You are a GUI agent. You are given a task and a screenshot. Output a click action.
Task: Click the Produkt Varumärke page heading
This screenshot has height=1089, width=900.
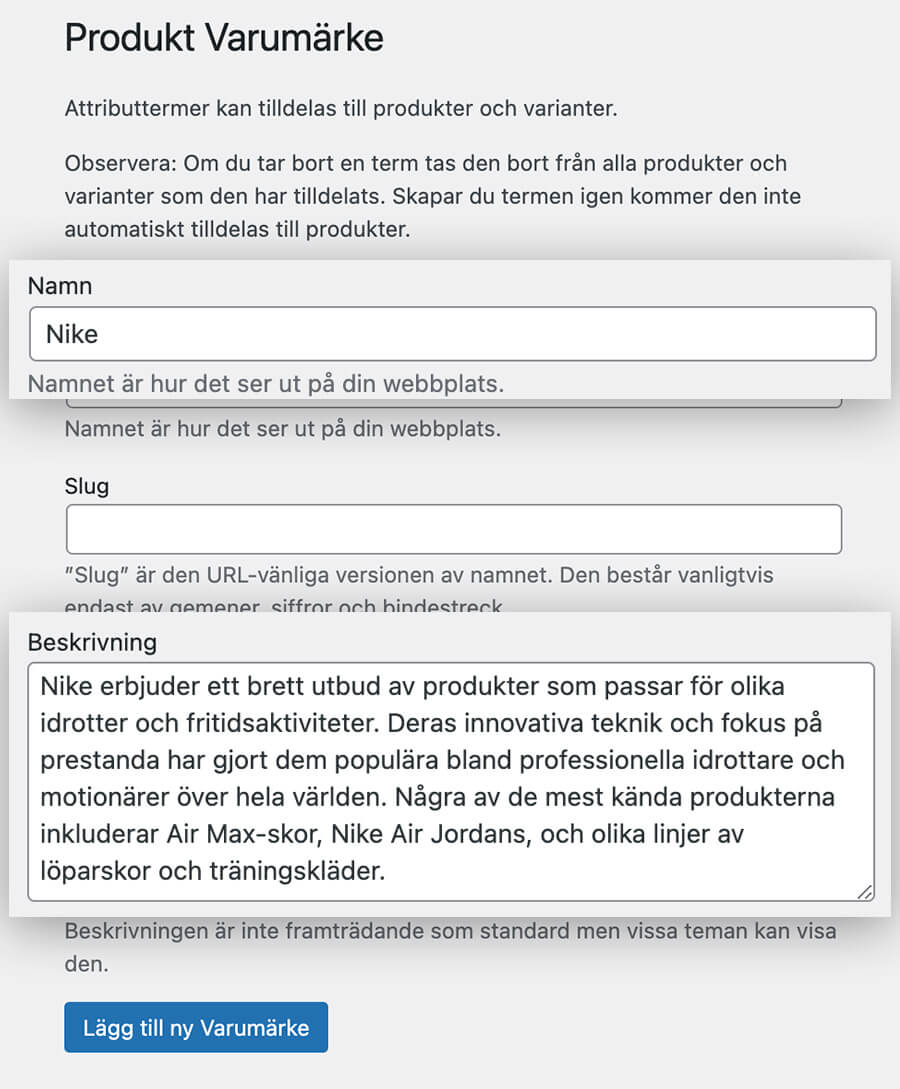224,39
